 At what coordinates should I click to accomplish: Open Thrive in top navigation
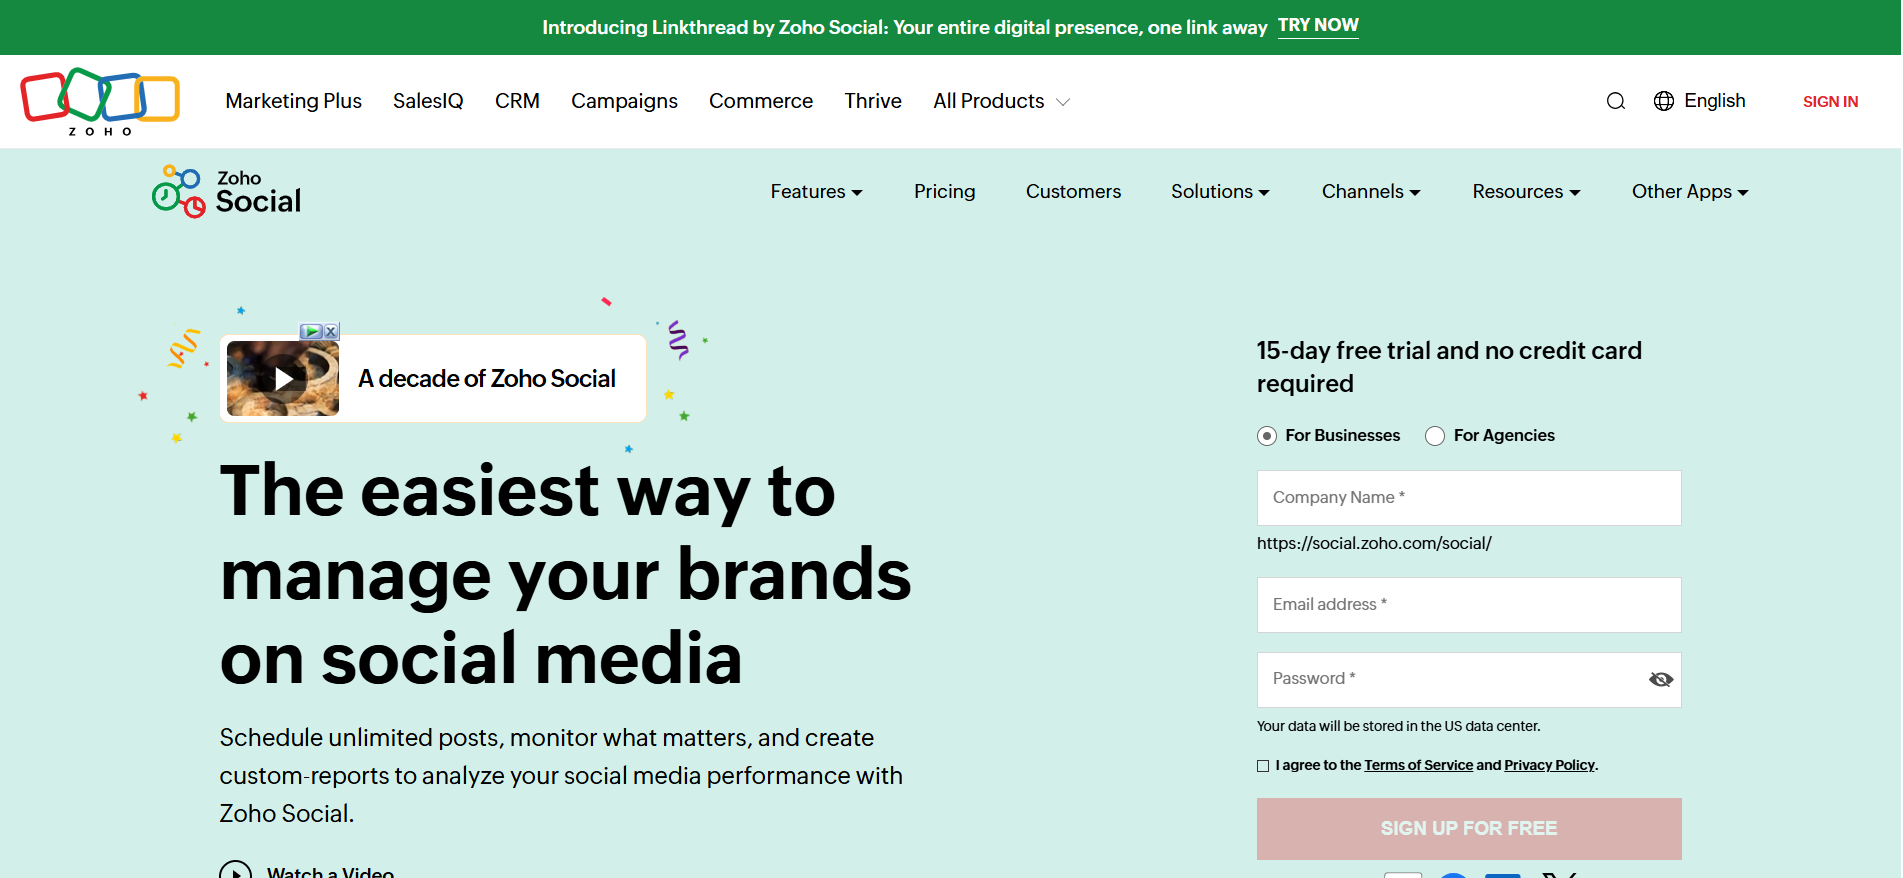(873, 101)
